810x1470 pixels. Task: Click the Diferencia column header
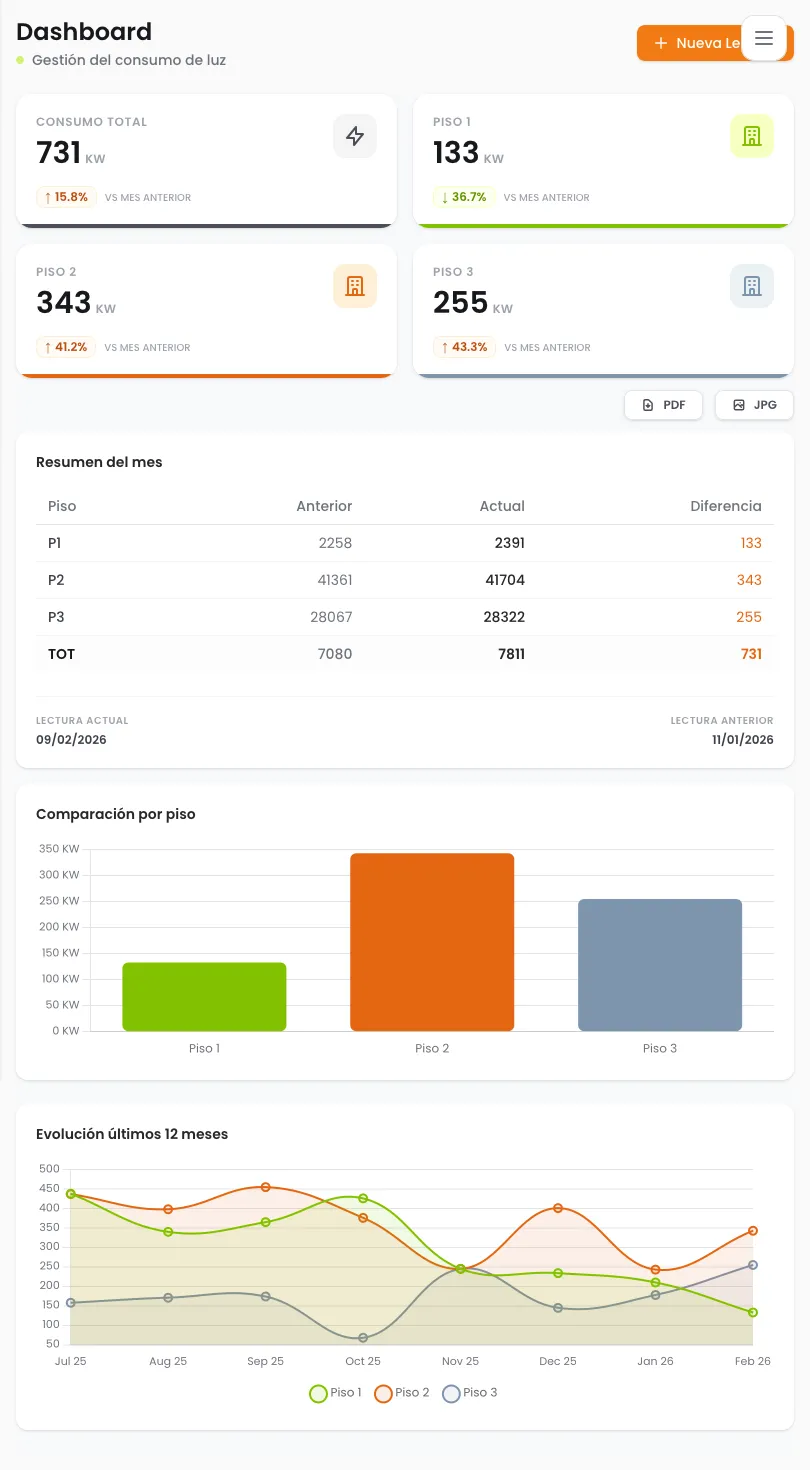click(x=725, y=506)
